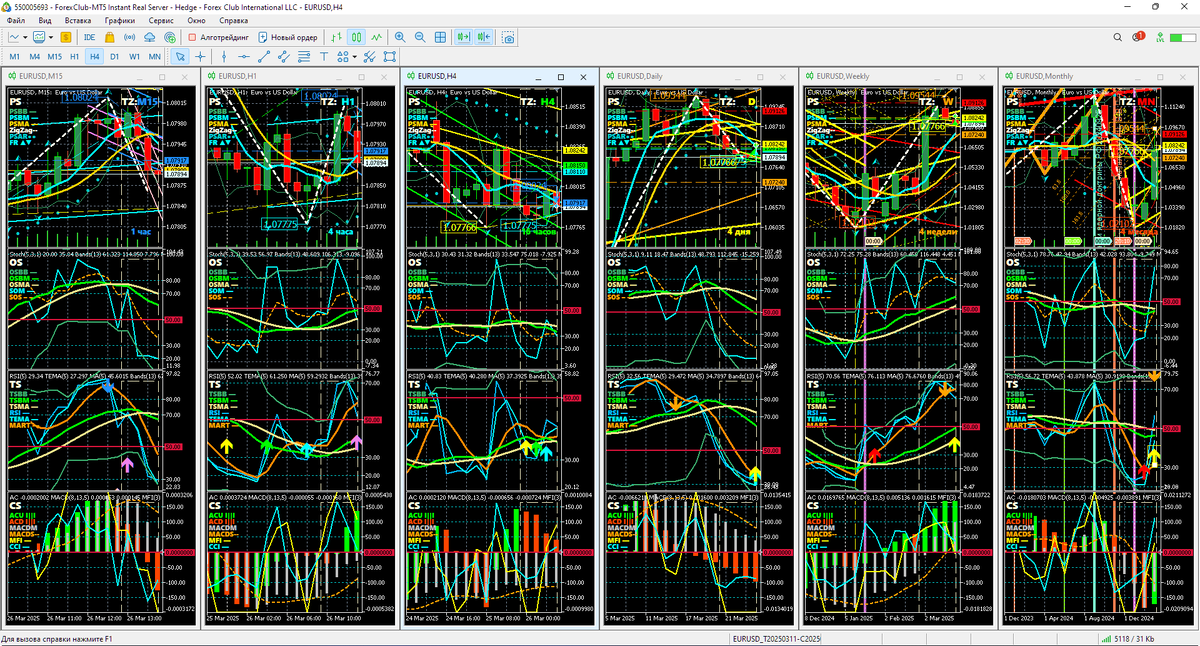Choose the horizontal line drawing tool
Image resolution: width=1200 pixels, height=646 pixels.
pyautogui.click(x=244, y=57)
